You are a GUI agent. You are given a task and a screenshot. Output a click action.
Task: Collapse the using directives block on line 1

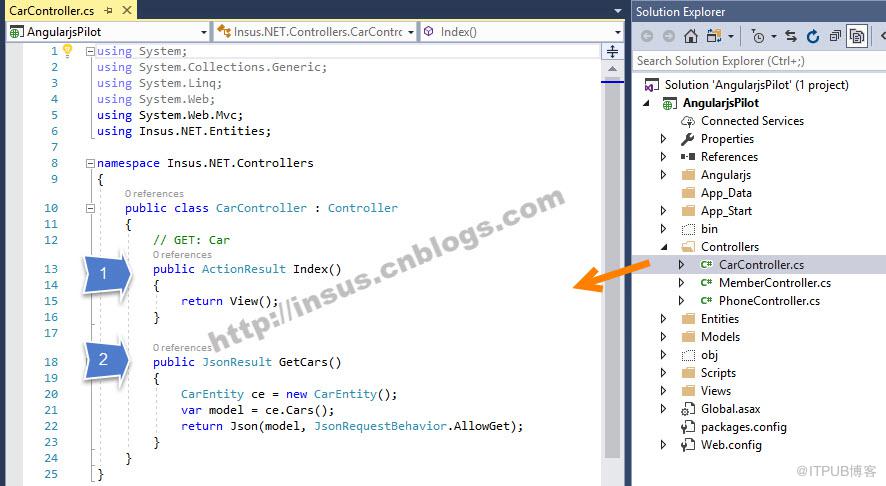point(90,51)
